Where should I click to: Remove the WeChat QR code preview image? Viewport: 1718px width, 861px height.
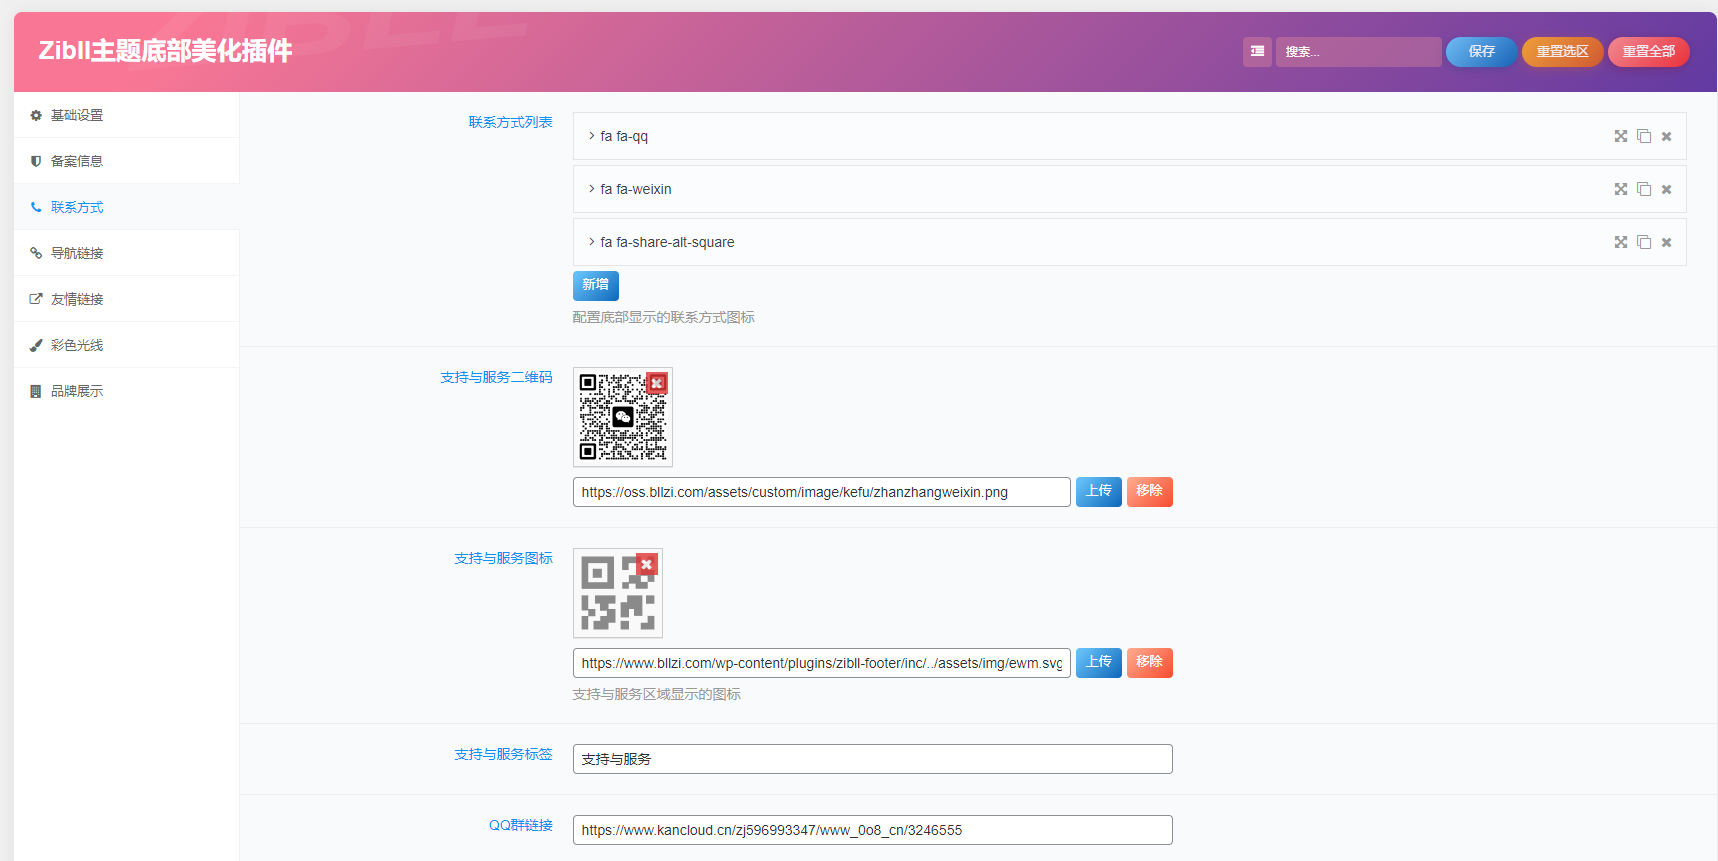[657, 383]
